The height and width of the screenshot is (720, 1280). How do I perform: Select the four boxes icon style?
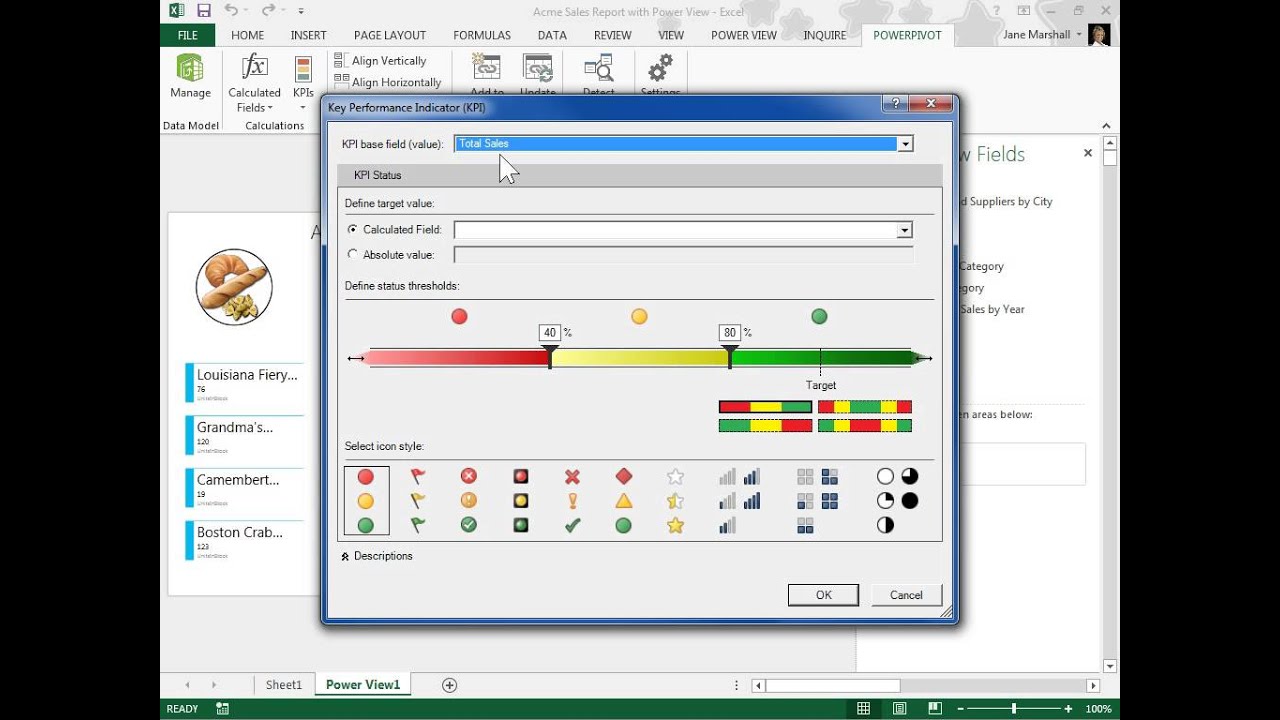(817, 501)
